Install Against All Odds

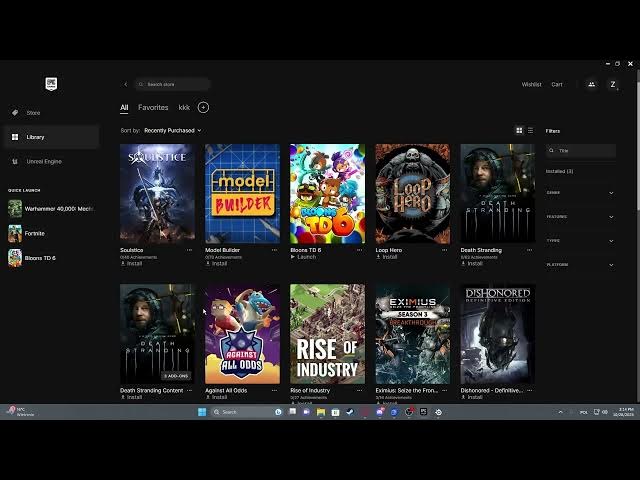tap(216, 397)
